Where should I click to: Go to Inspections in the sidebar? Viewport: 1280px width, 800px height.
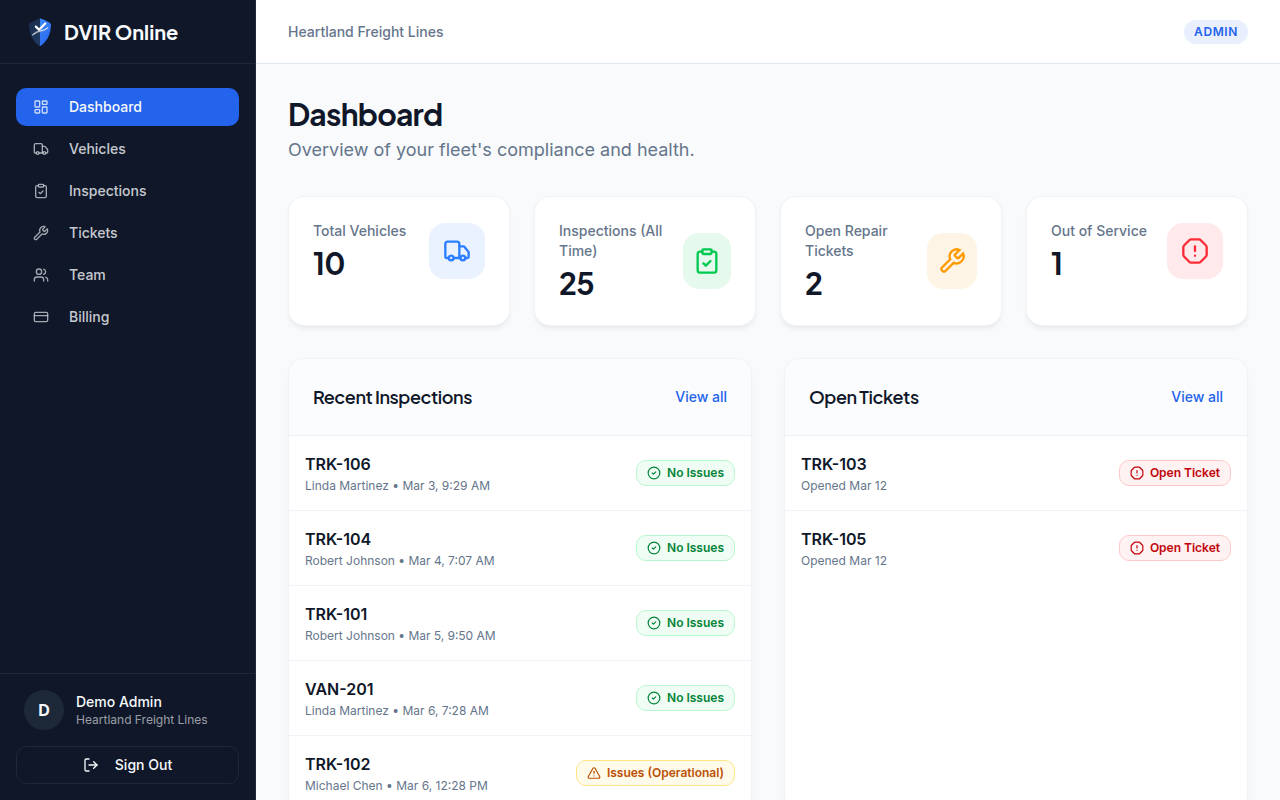coord(107,191)
